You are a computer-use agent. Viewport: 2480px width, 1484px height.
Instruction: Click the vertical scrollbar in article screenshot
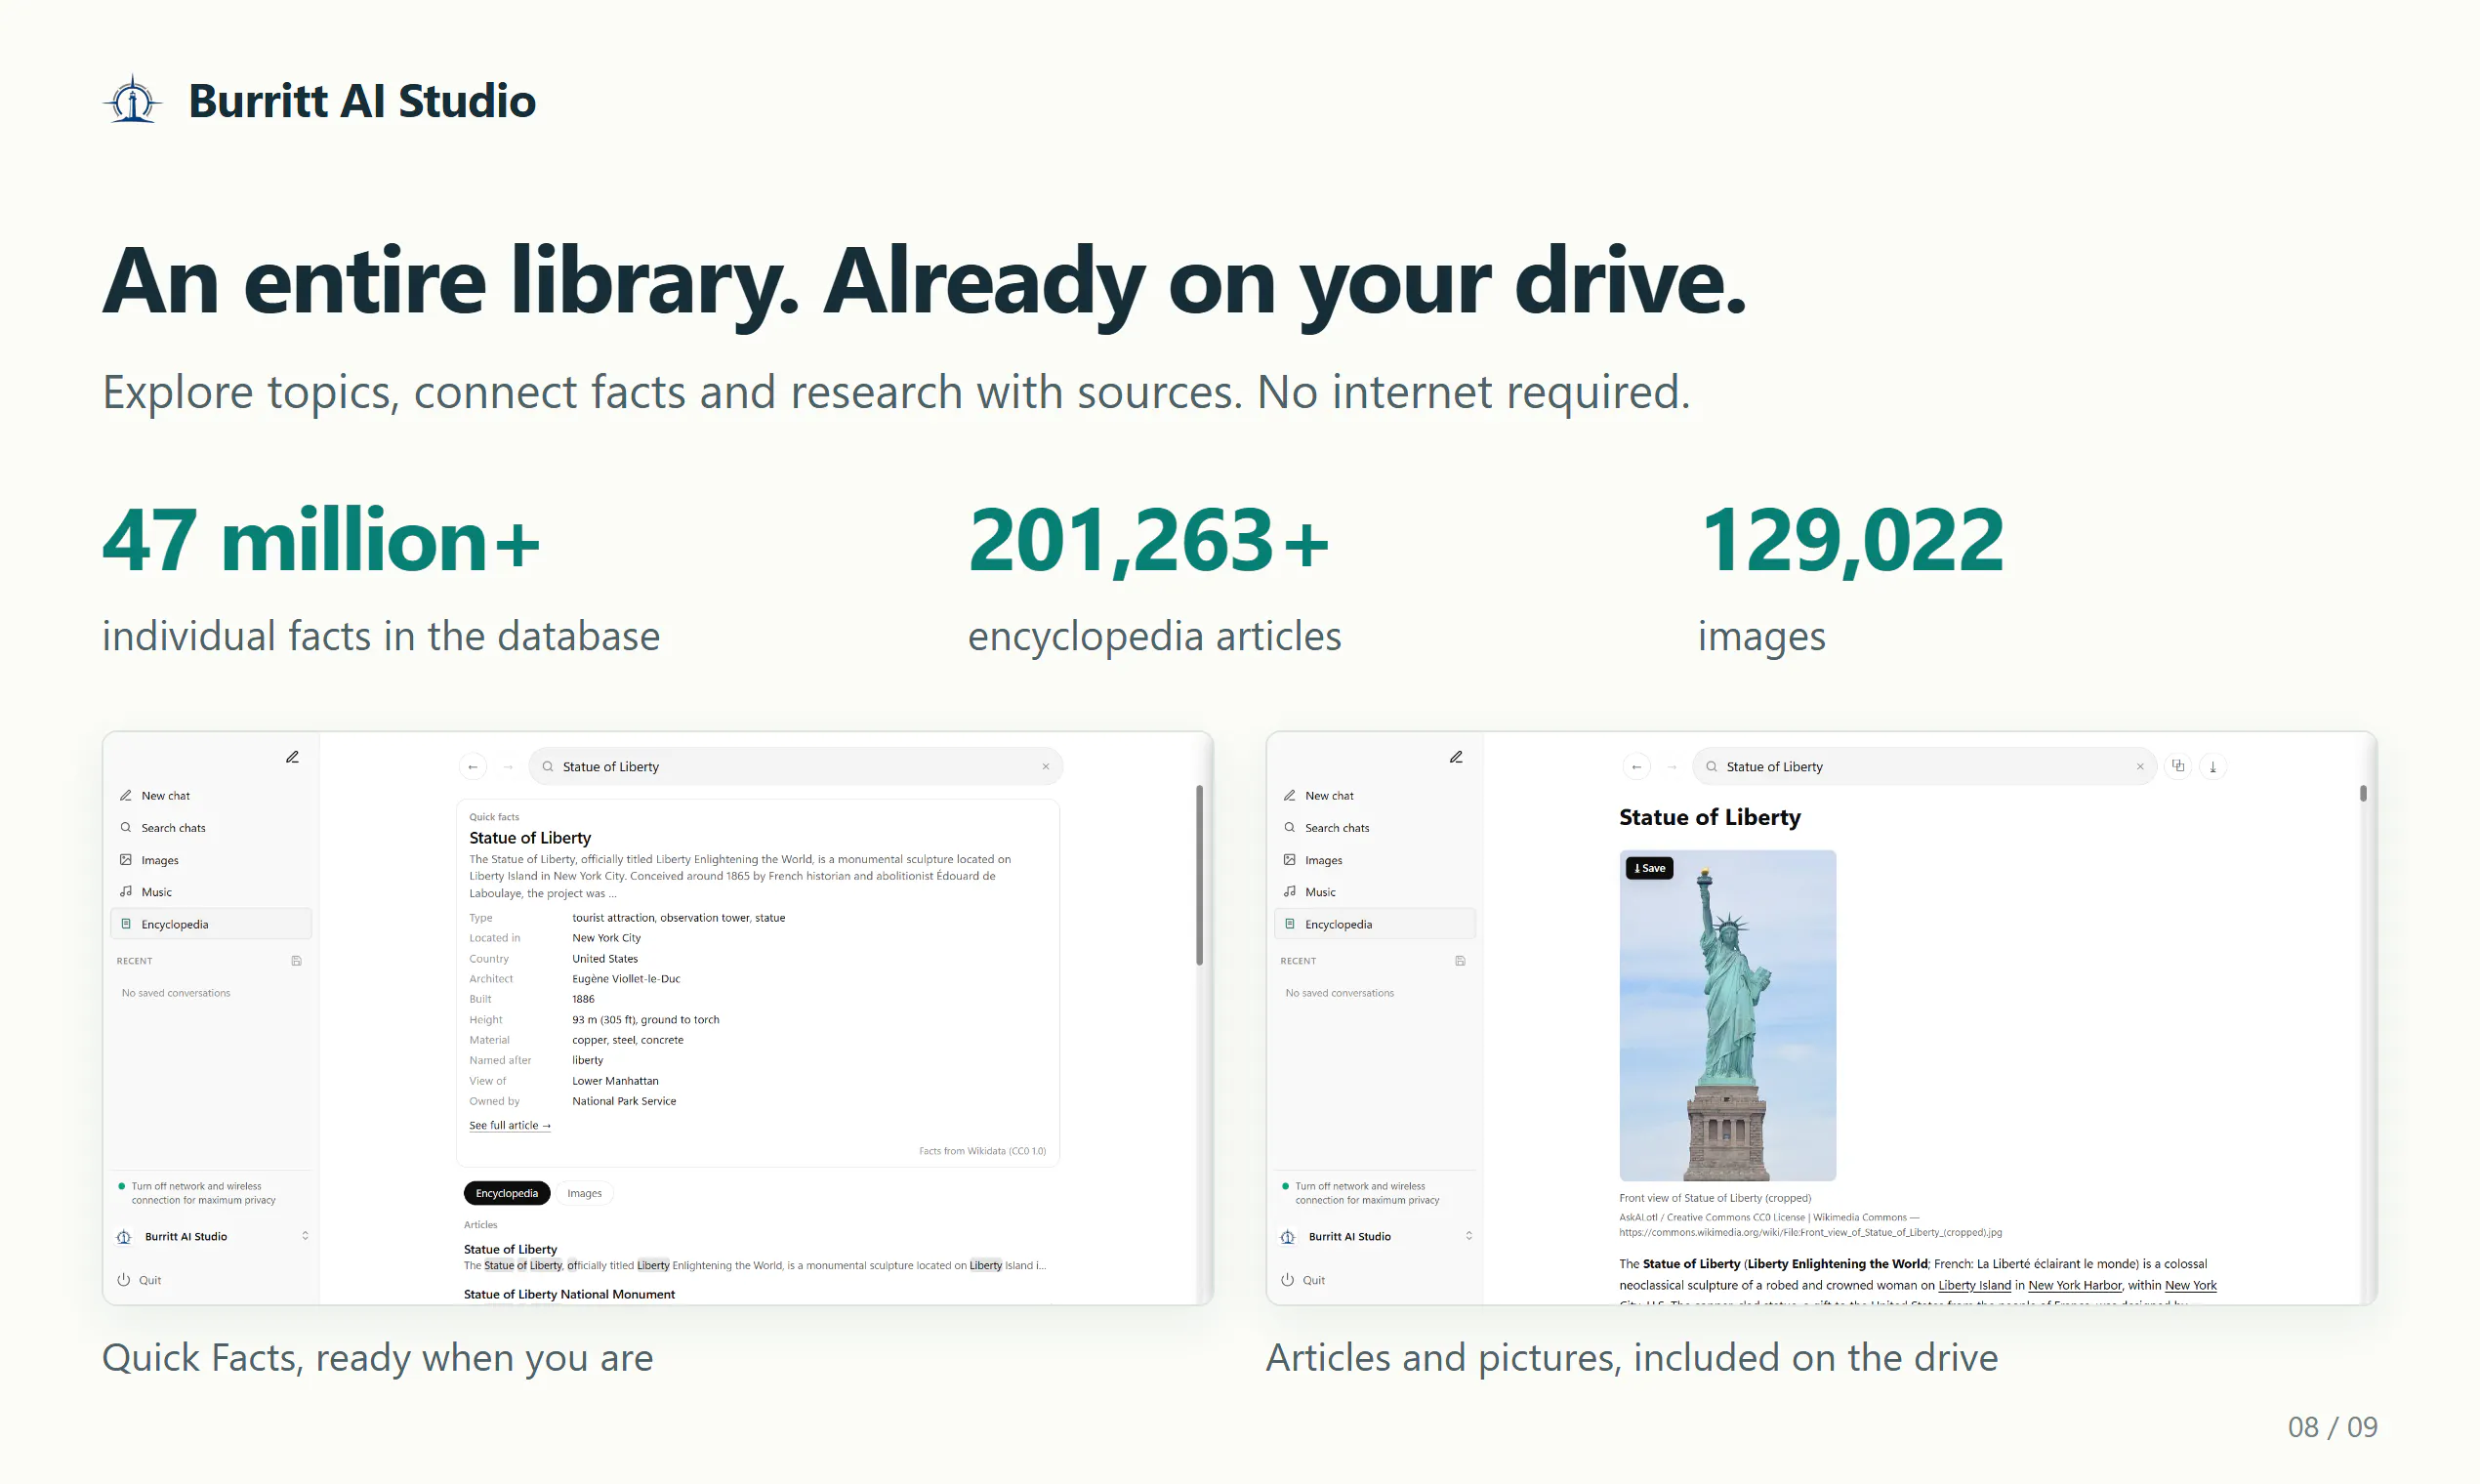pyautogui.click(x=2364, y=794)
